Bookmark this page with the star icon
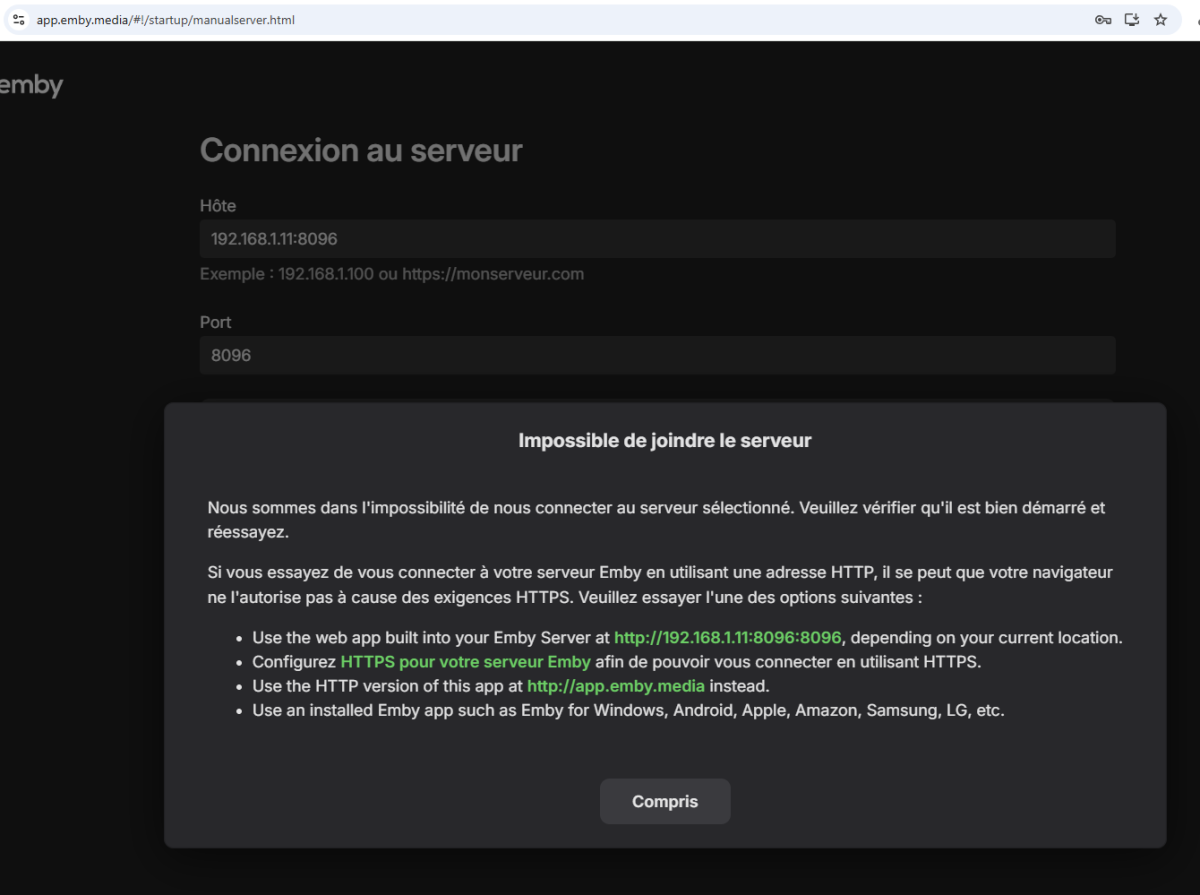 pos(1160,20)
